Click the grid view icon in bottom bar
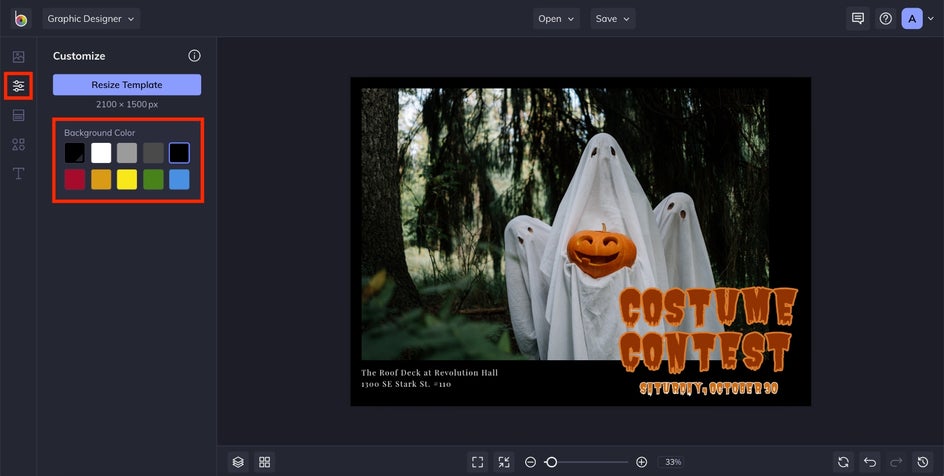This screenshot has height=476, width=944. [x=265, y=462]
